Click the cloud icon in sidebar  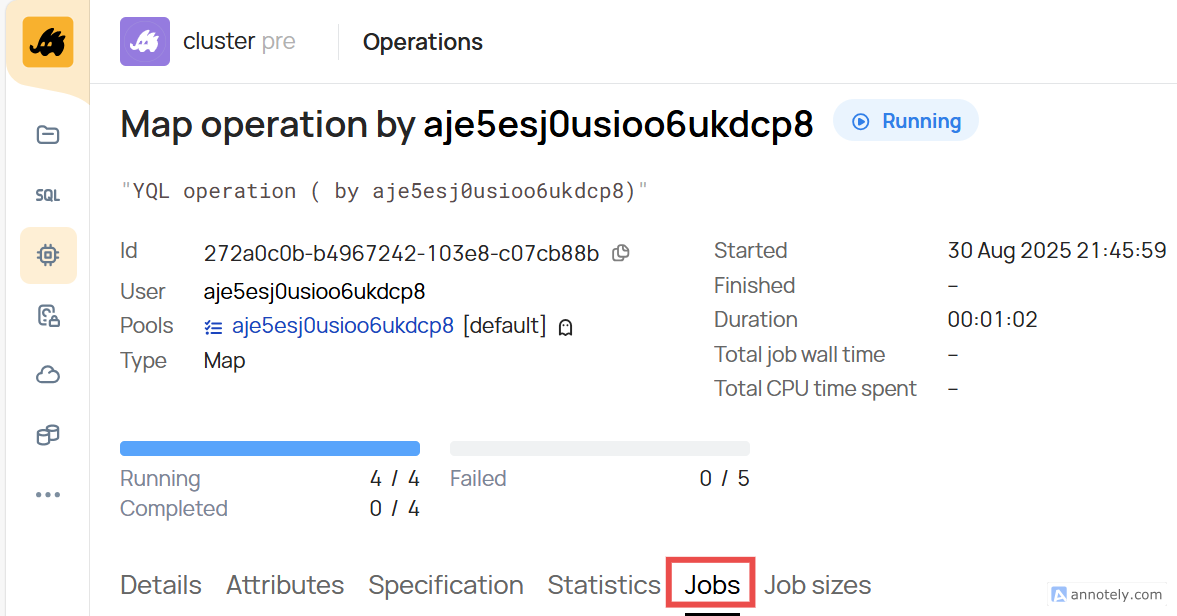coord(48,375)
